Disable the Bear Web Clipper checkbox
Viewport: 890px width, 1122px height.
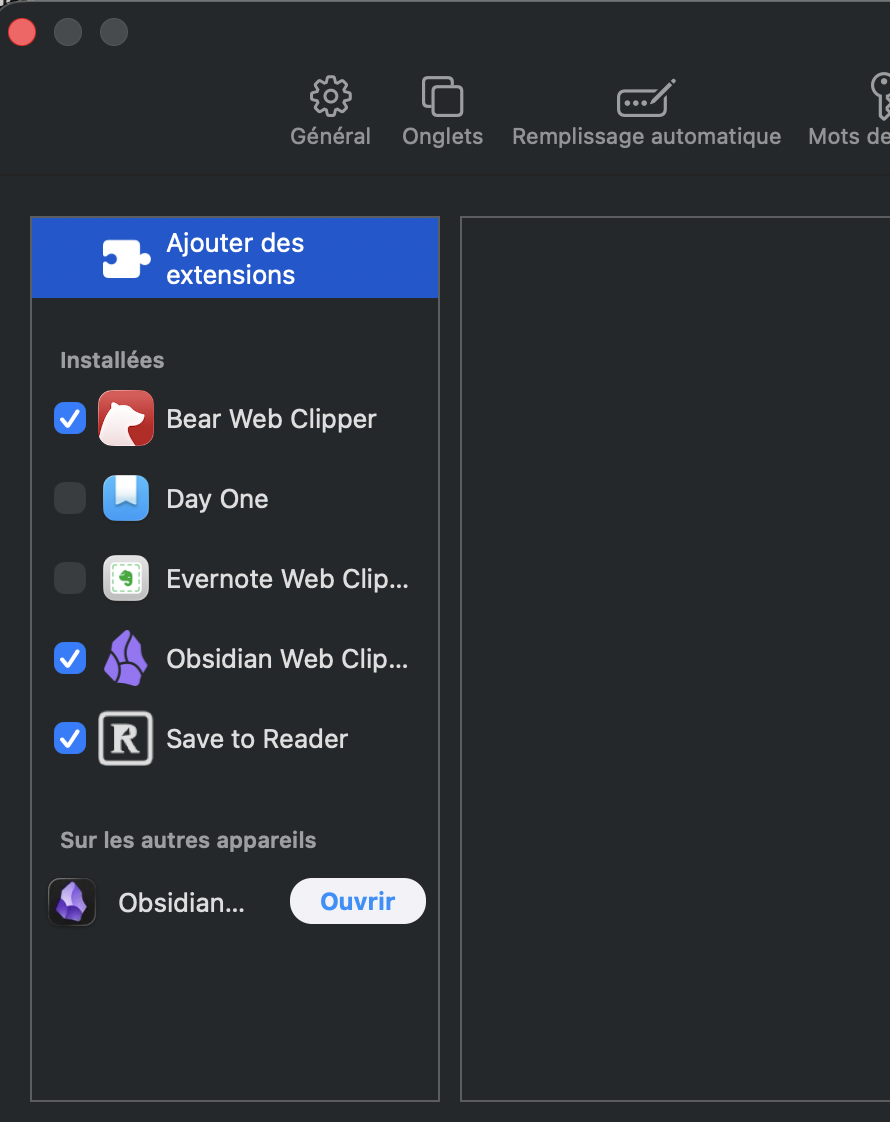pyautogui.click(x=70, y=418)
